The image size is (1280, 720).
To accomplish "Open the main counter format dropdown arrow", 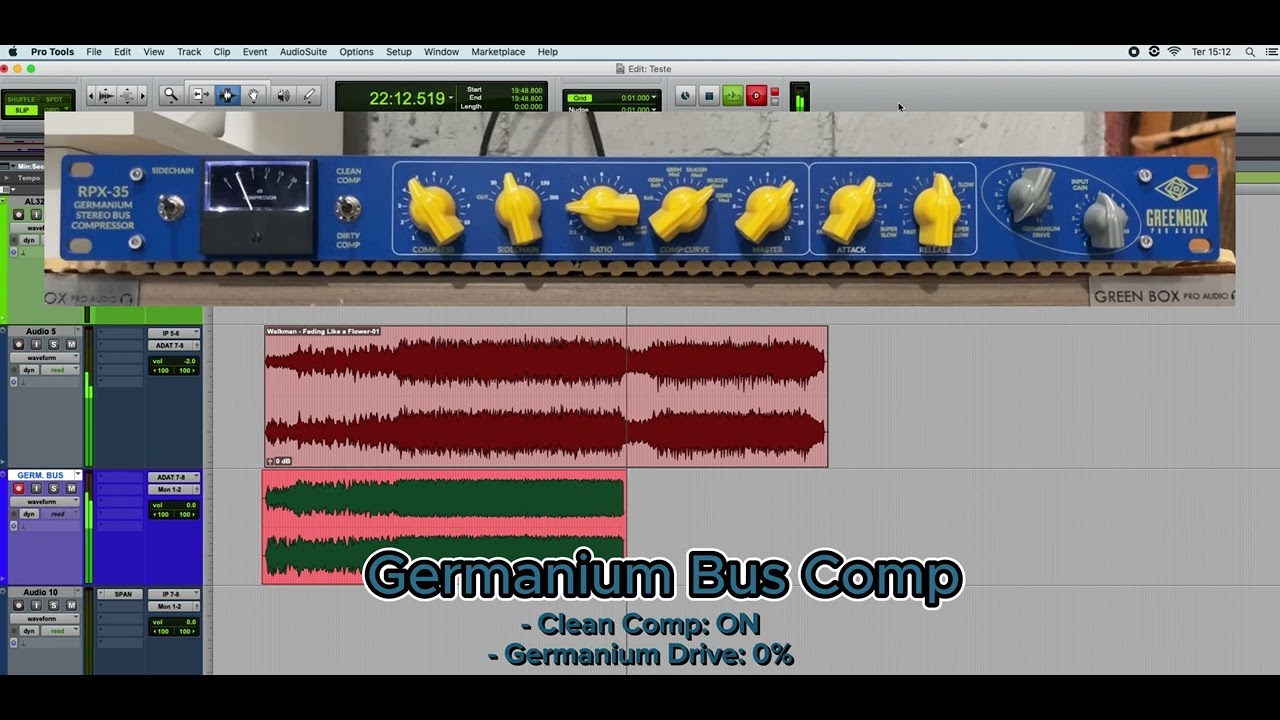I will click(451, 98).
